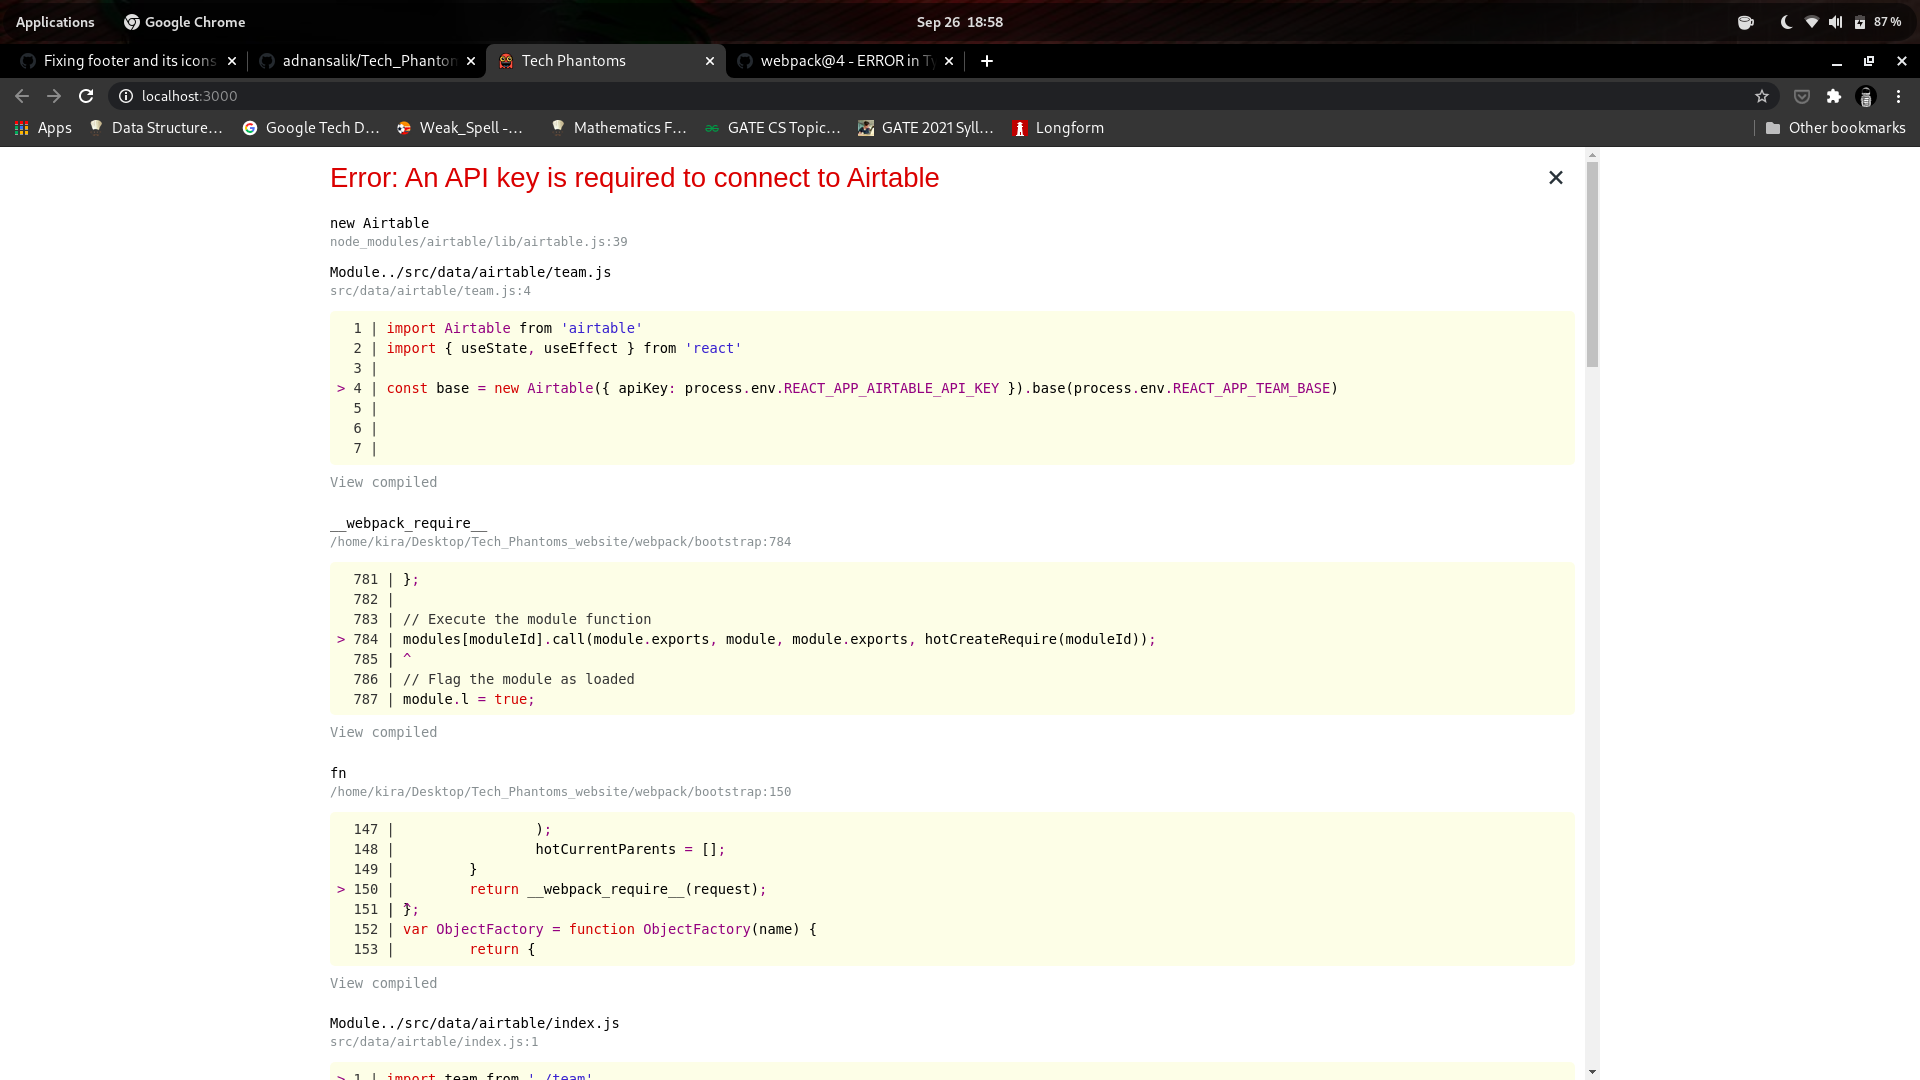Open a new browser tab
The width and height of the screenshot is (1920, 1080).
[986, 61]
